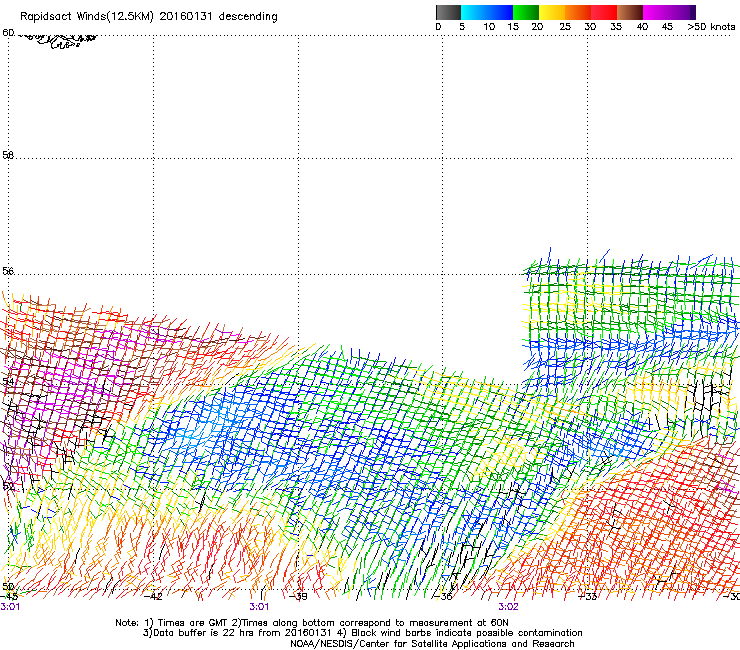
Task: Click the longitude -36 axis label
Action: [443, 596]
